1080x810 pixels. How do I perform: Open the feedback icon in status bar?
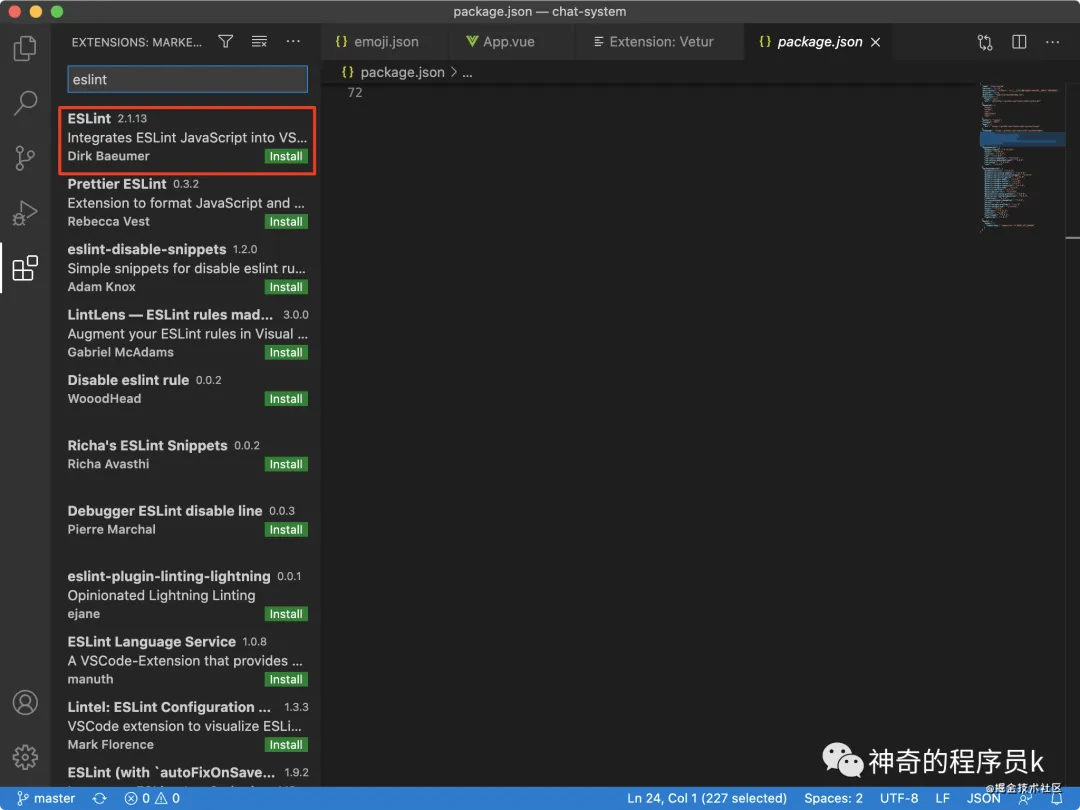click(x=1026, y=799)
